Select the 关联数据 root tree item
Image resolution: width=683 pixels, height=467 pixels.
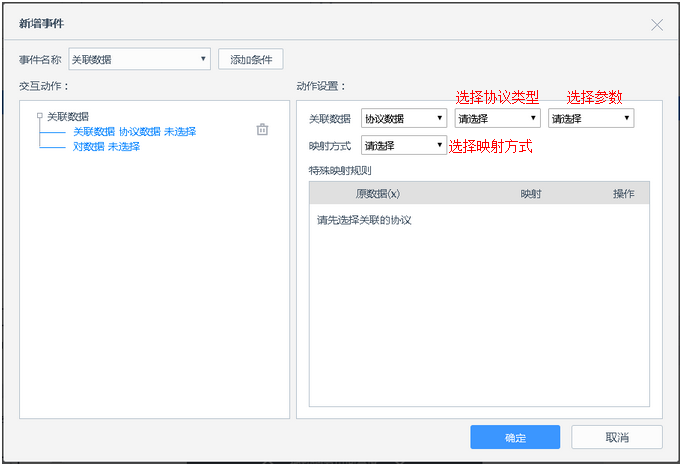coord(68,116)
